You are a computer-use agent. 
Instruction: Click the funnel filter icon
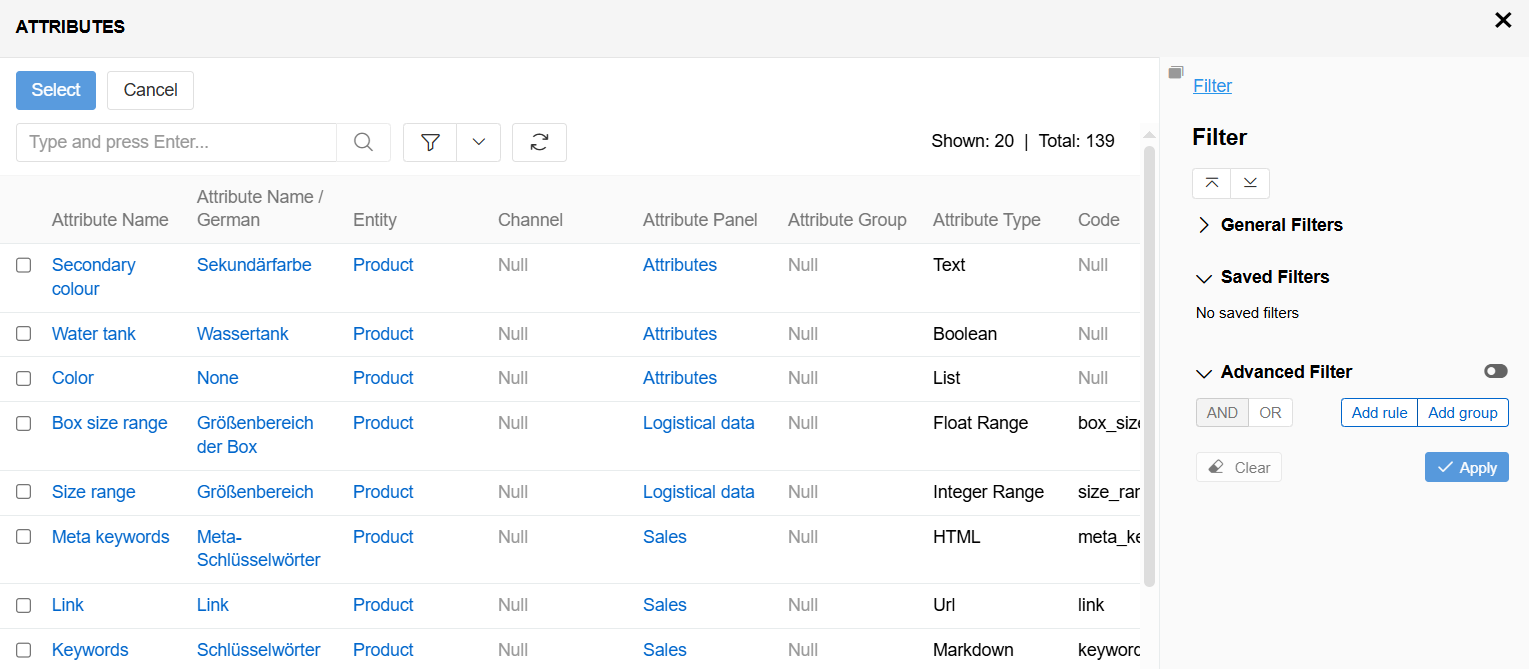tap(430, 142)
